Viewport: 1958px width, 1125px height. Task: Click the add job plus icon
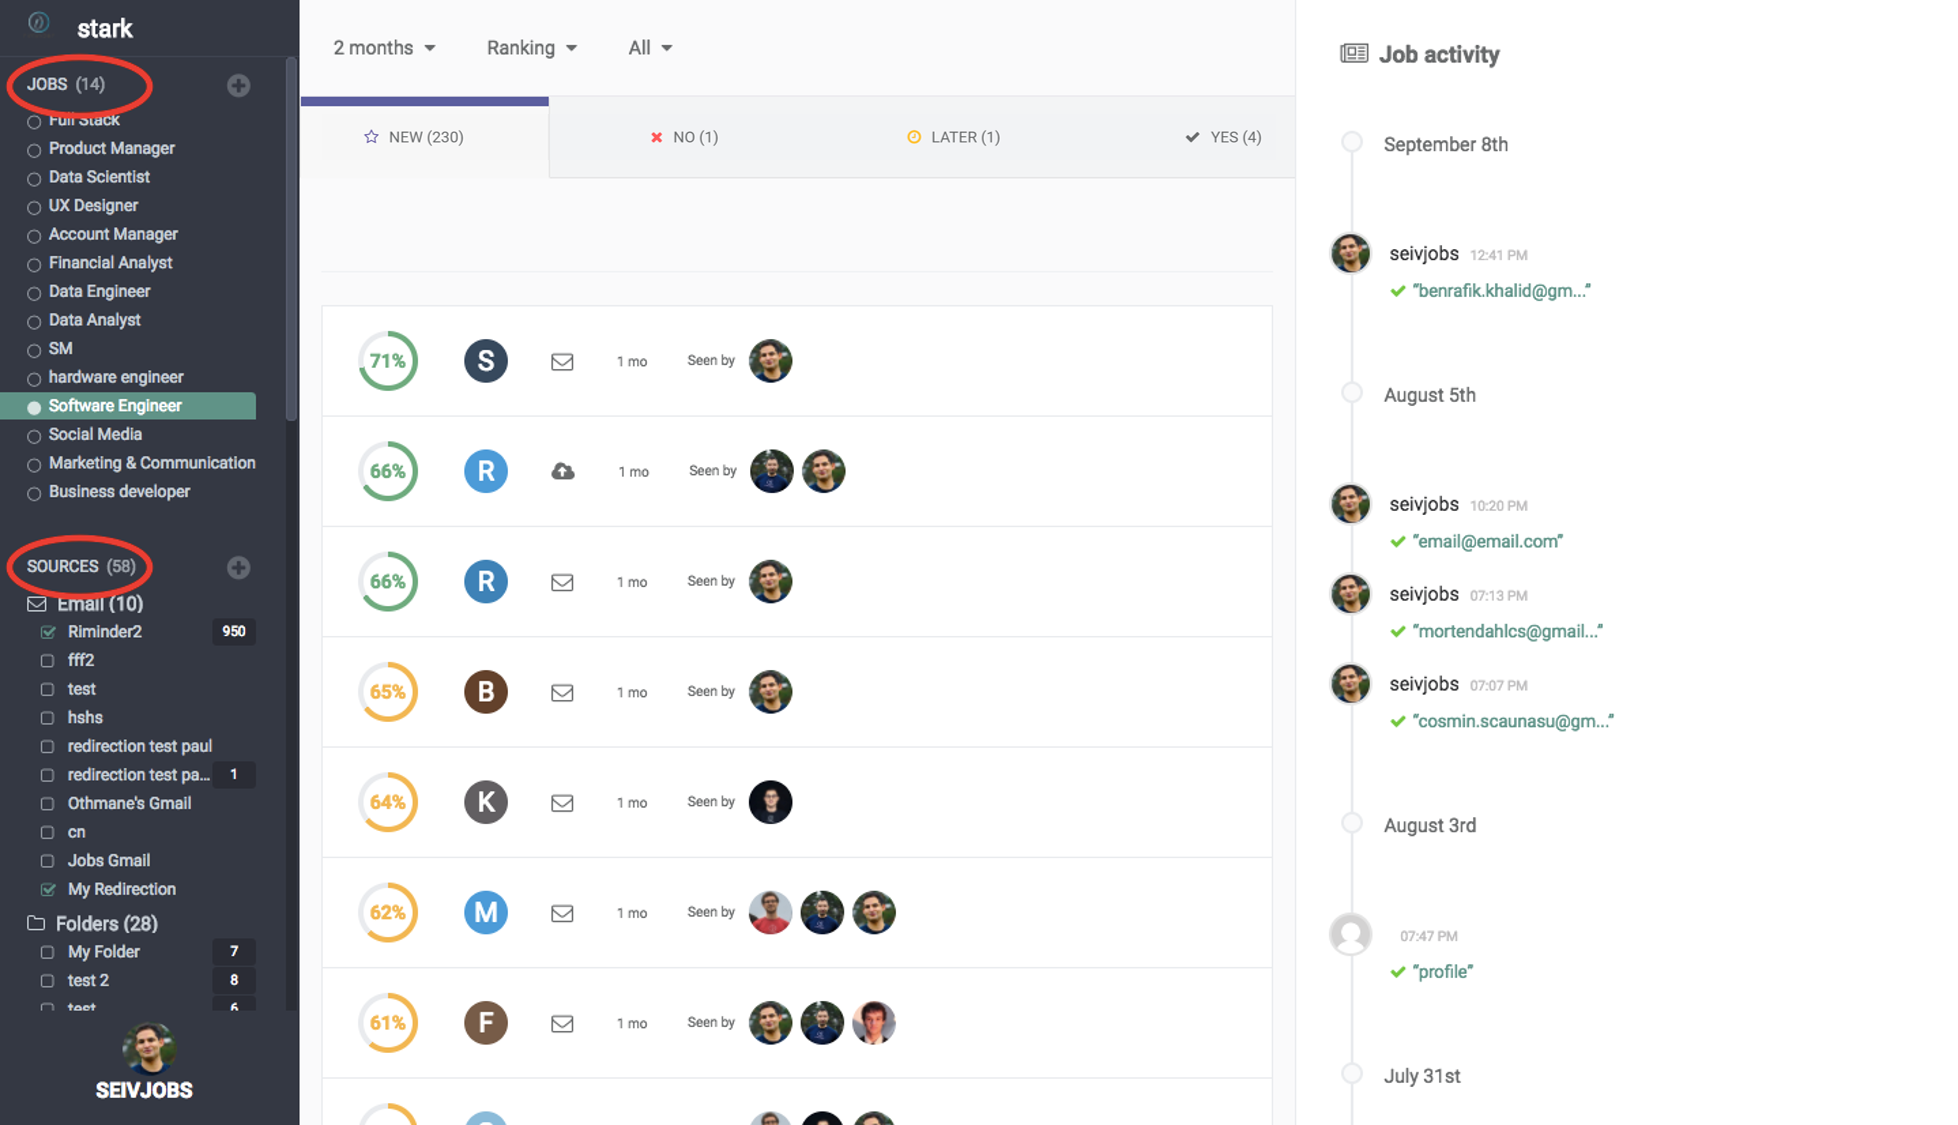point(238,85)
